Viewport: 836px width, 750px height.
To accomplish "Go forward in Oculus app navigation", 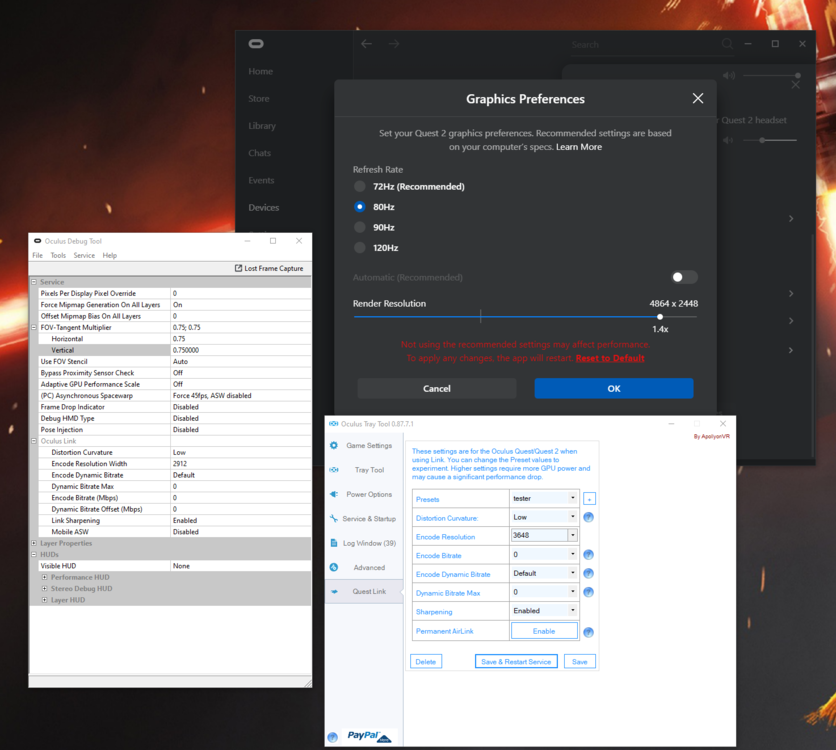I will tap(394, 44).
